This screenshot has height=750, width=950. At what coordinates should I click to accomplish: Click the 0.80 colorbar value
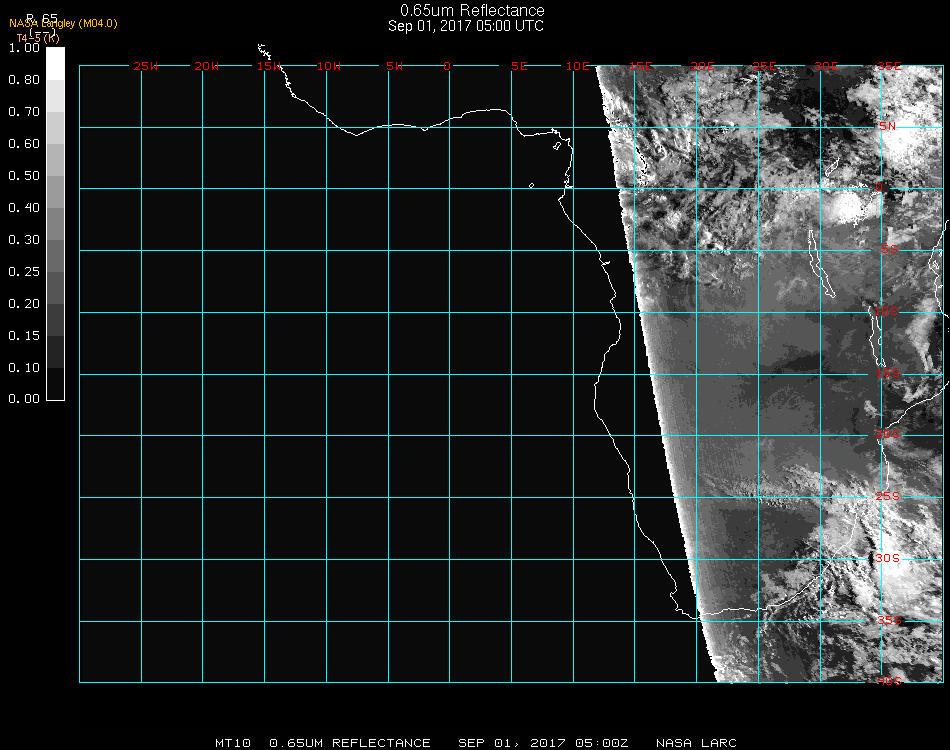[24, 79]
